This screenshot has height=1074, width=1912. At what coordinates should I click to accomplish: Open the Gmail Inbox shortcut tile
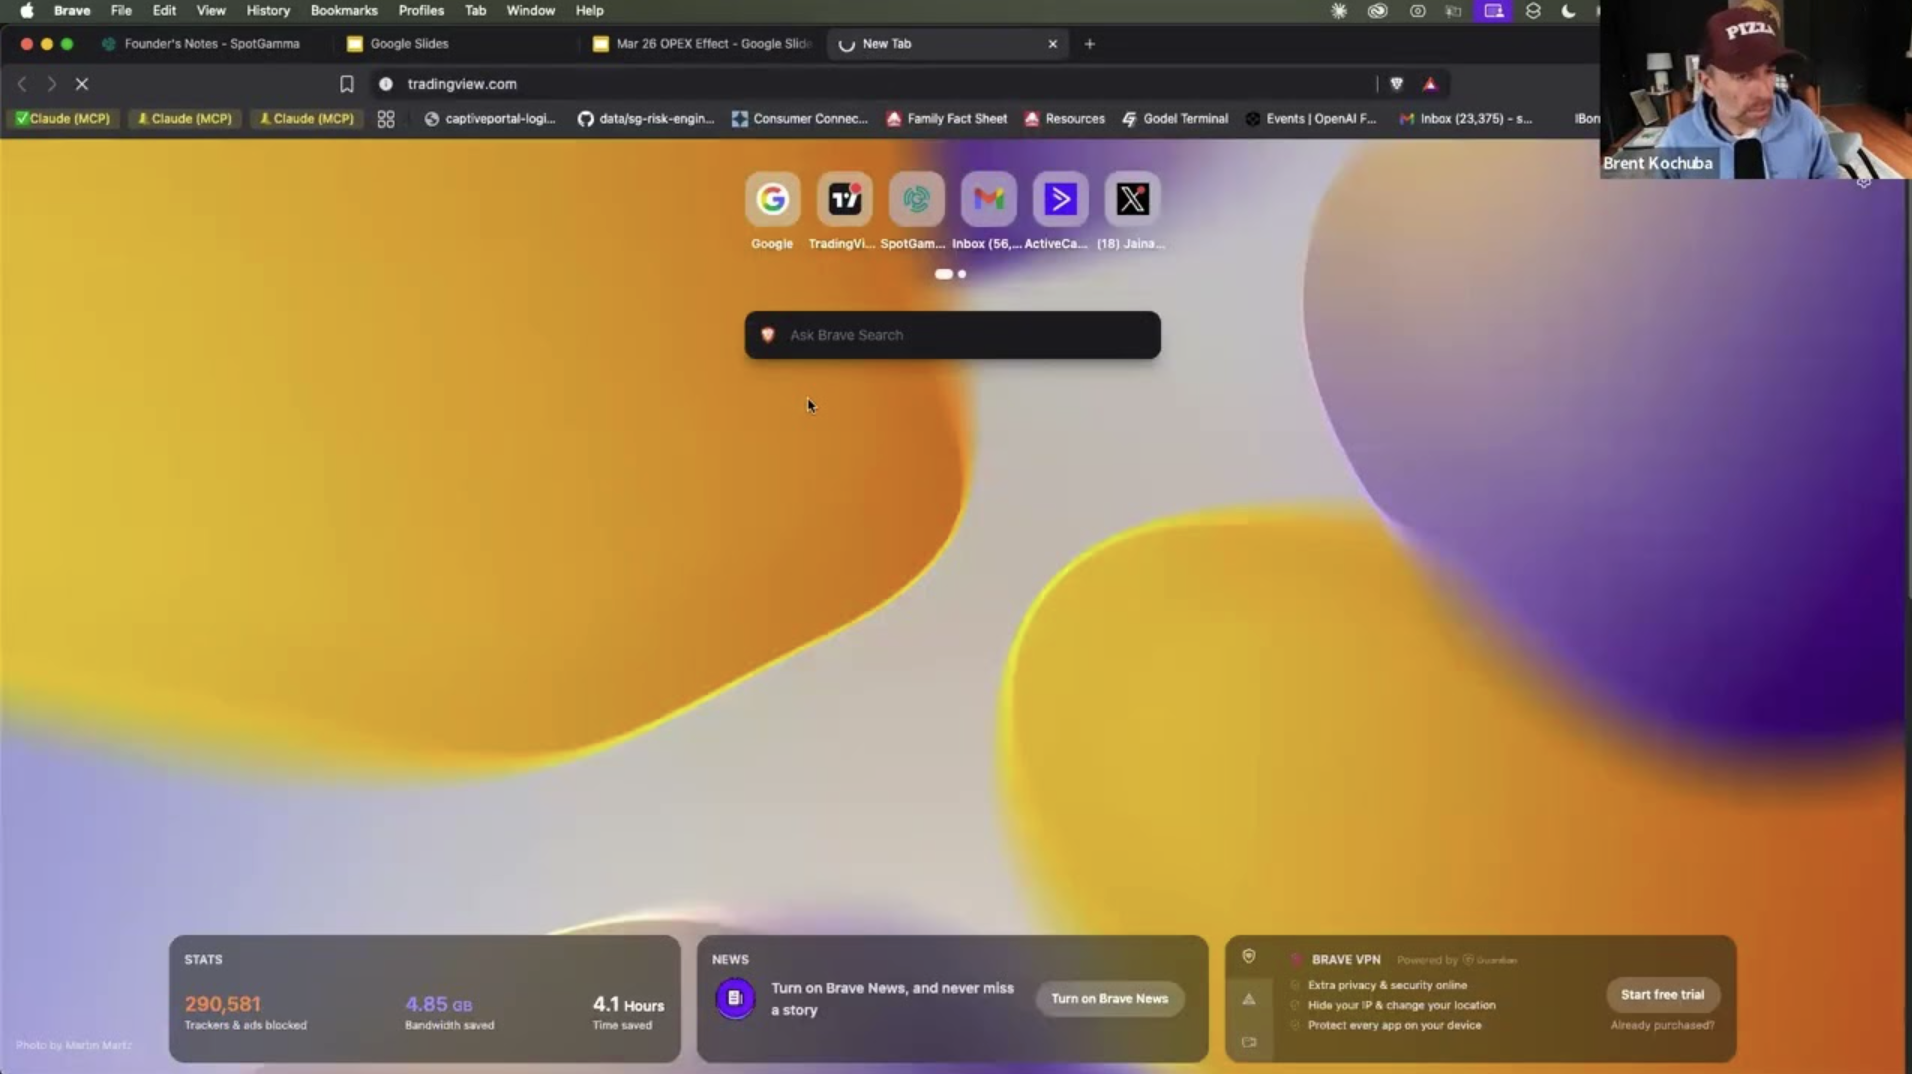pos(988,200)
